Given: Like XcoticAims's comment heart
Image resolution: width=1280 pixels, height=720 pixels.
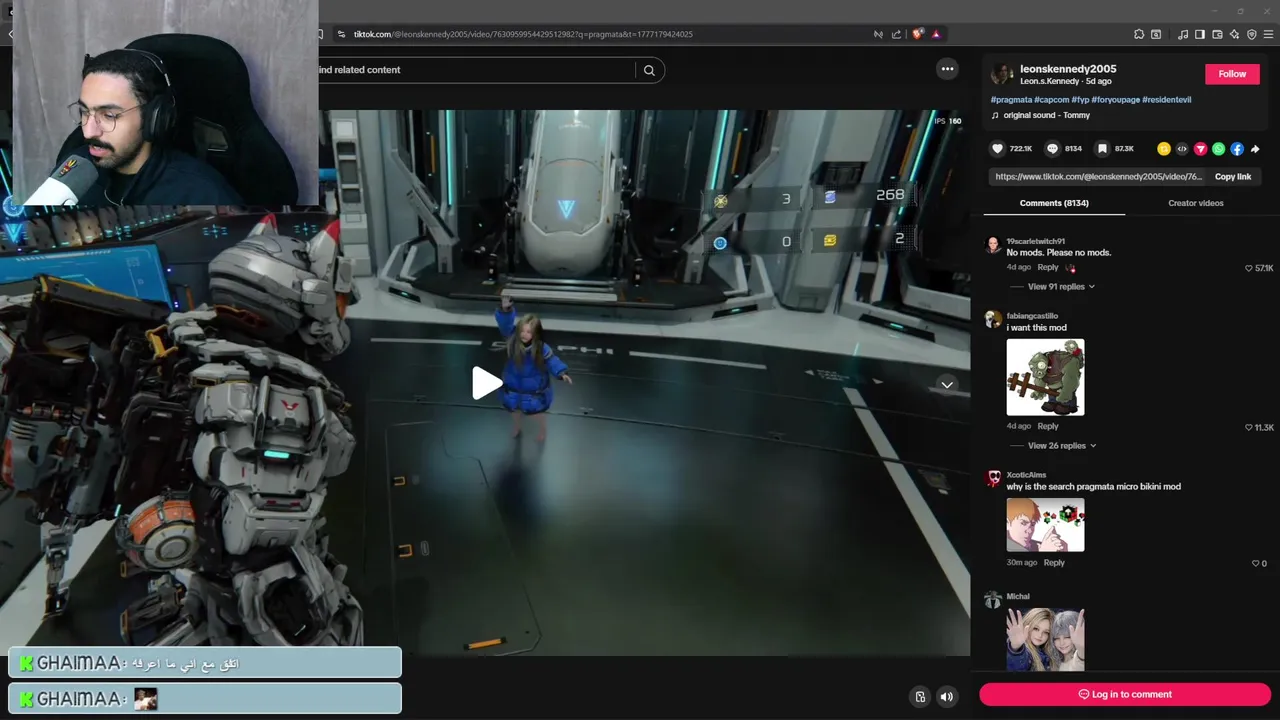Looking at the screenshot, I should click(1256, 563).
